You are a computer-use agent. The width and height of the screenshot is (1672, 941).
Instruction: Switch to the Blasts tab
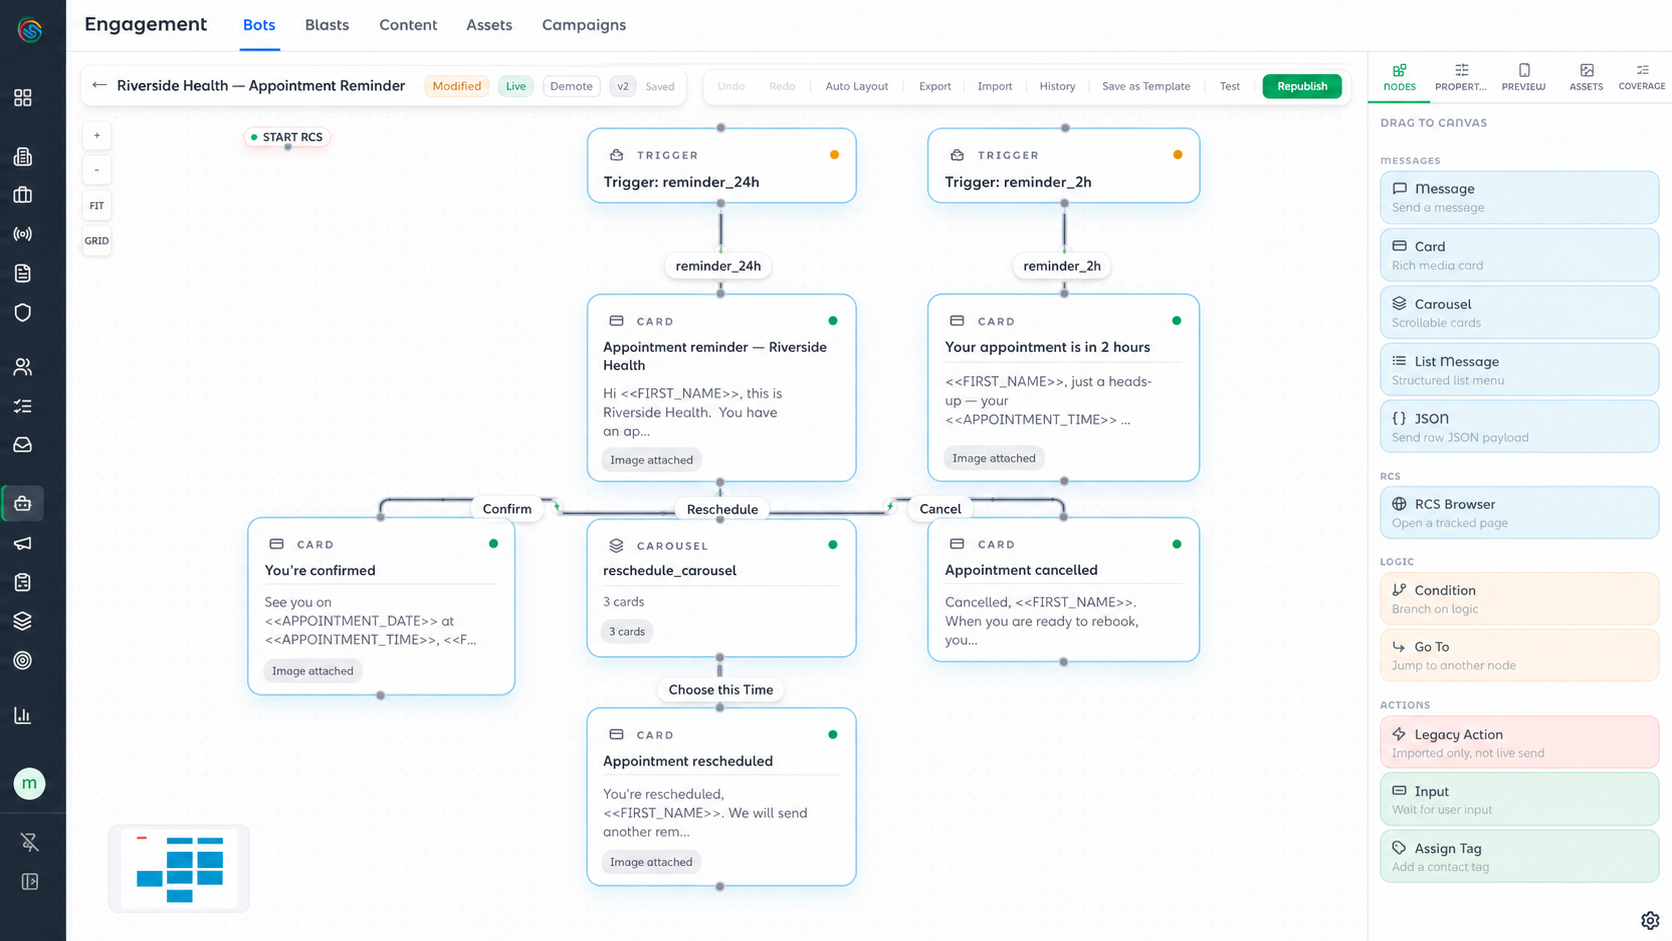327,25
